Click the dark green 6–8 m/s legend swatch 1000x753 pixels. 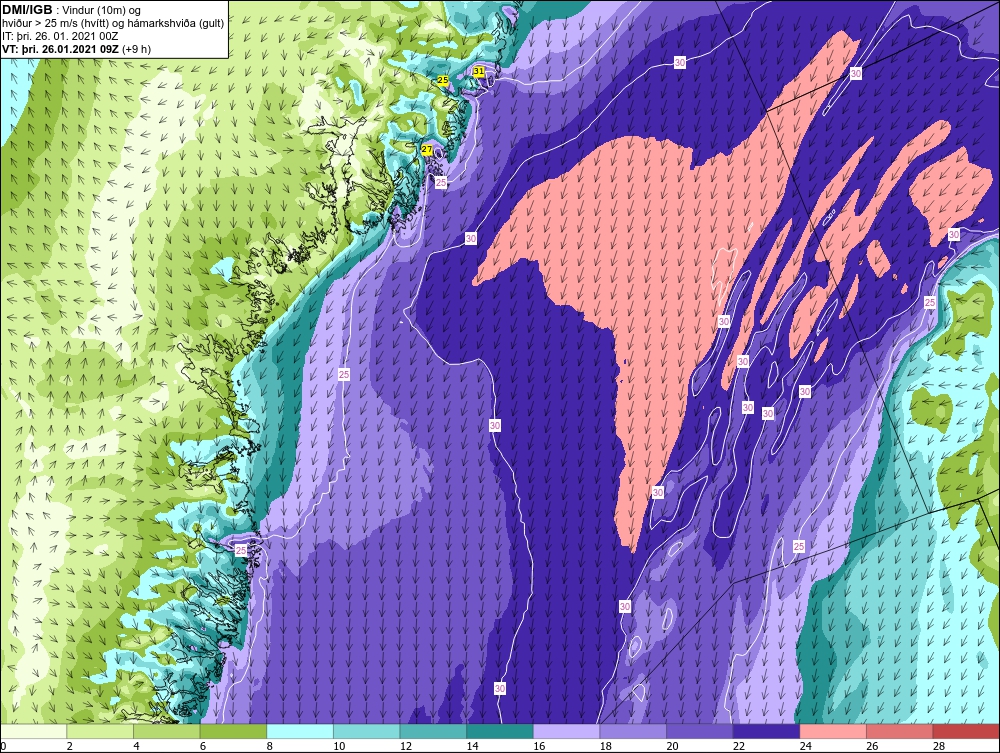coord(233,731)
